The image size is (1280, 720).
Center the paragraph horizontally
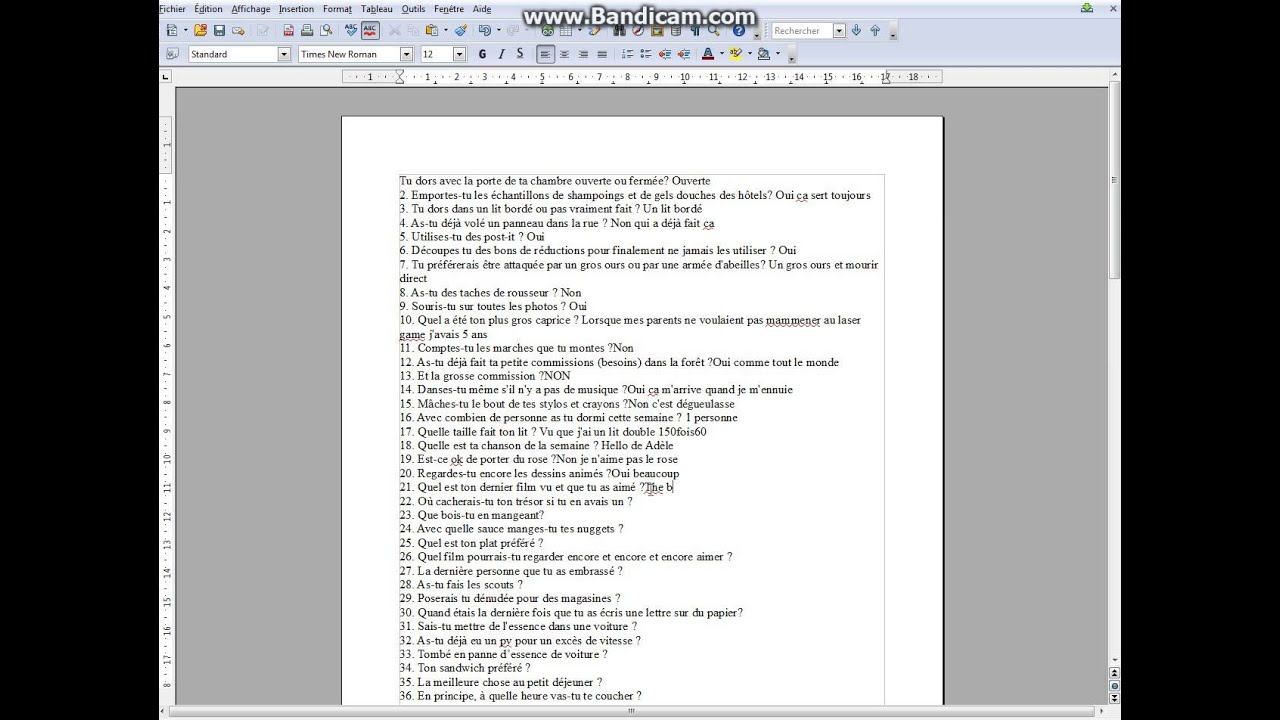(564, 54)
